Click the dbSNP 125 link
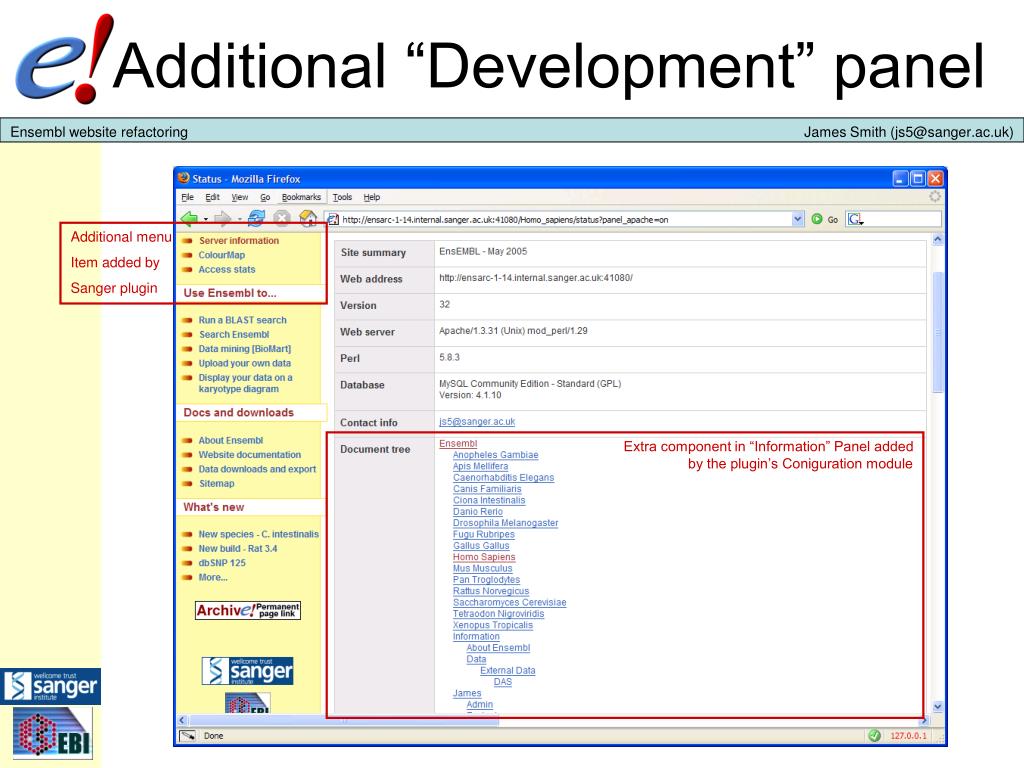1024x768 pixels. [222, 563]
